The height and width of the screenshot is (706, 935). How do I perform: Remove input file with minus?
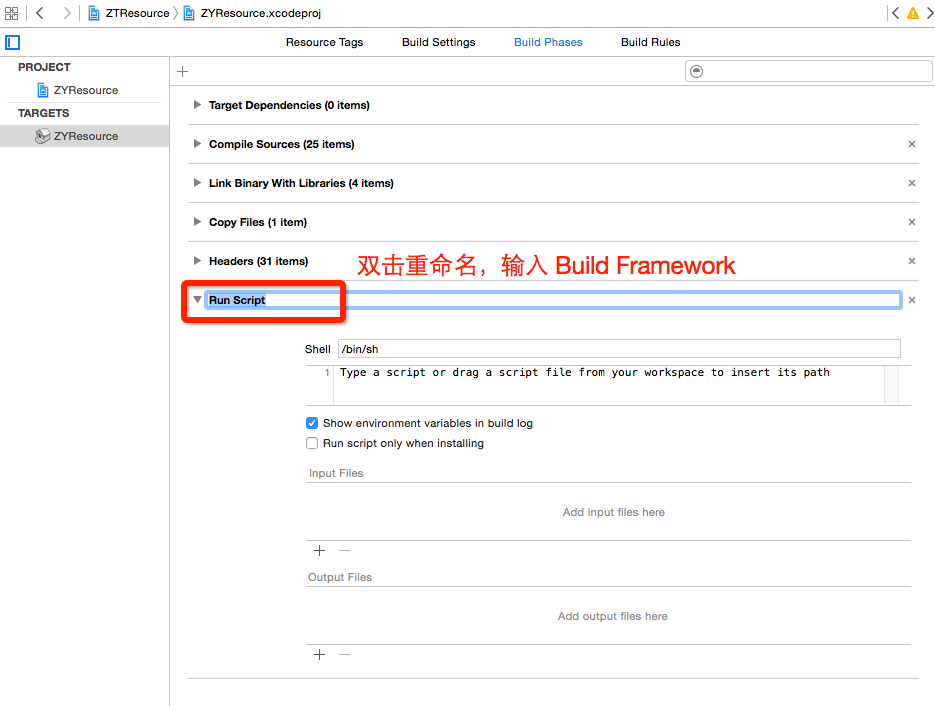pos(345,550)
